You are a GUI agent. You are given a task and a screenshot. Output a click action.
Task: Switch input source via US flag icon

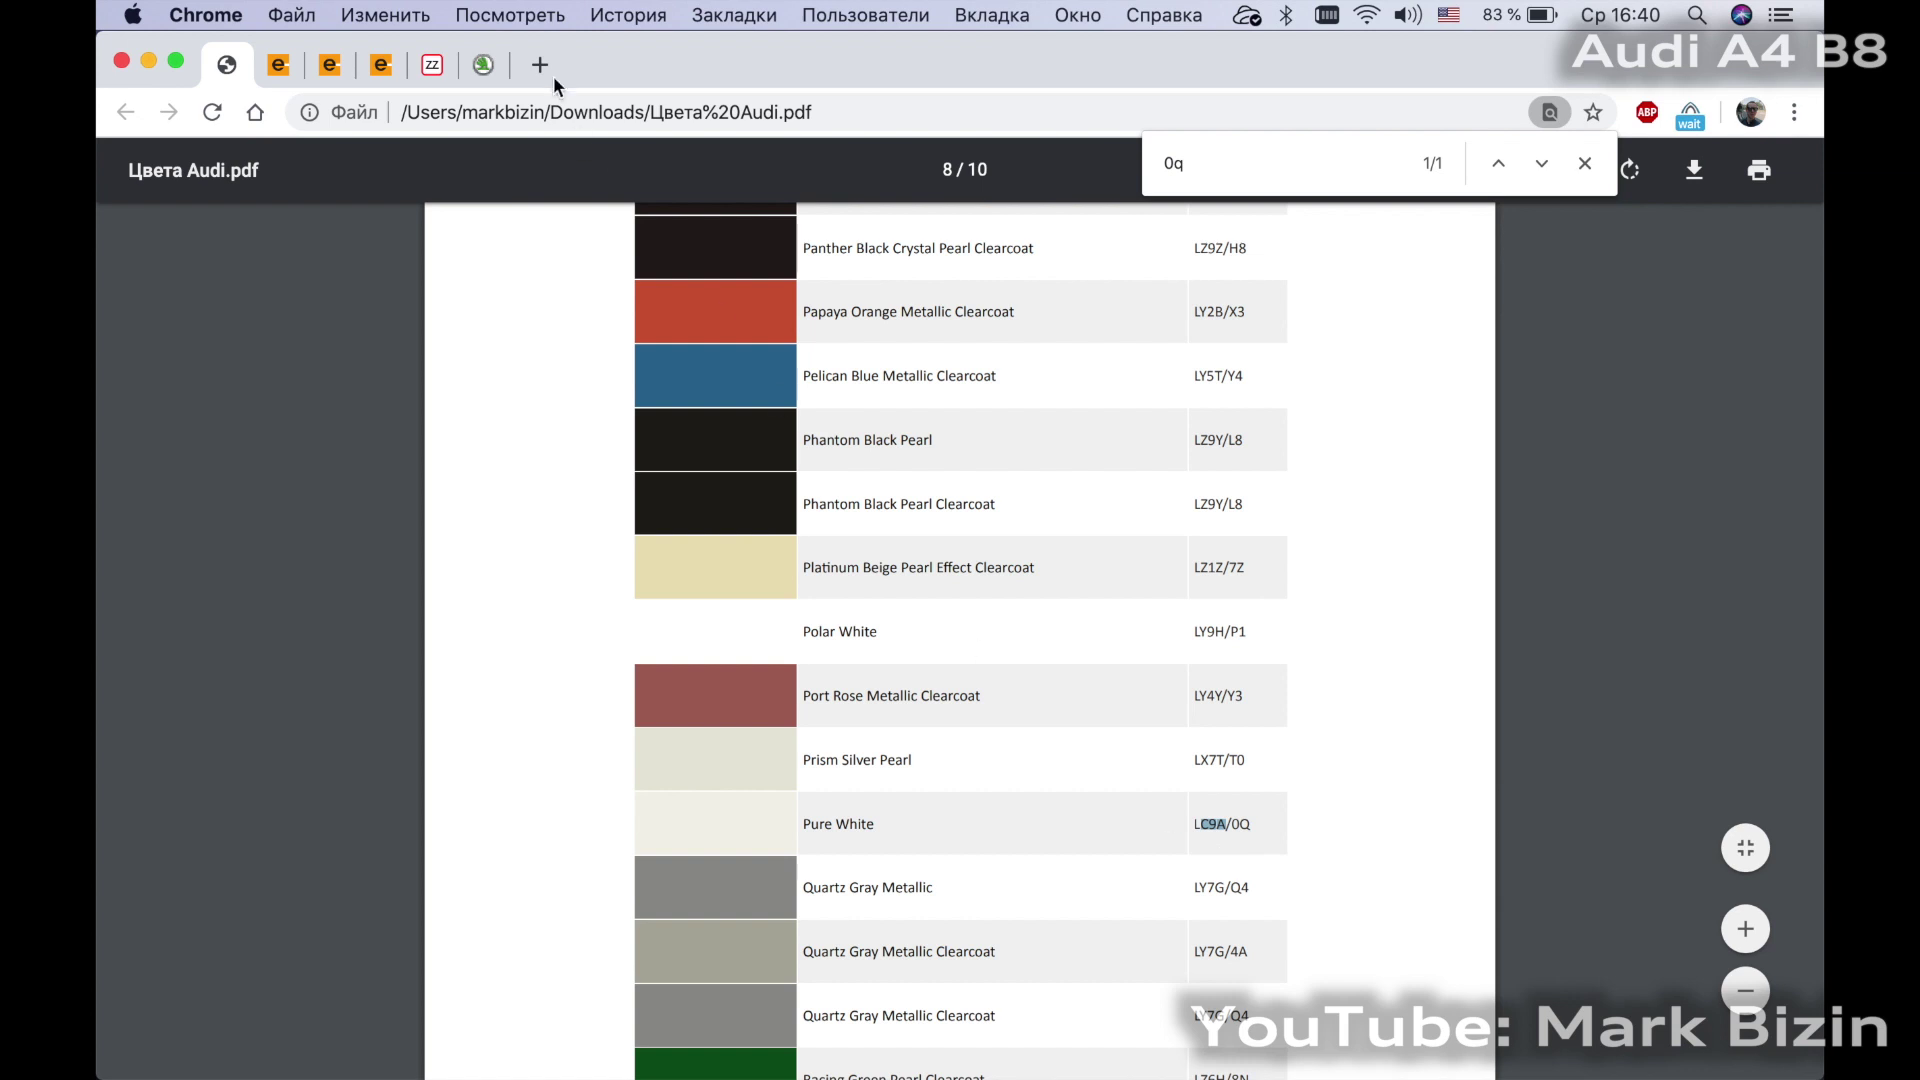click(x=1448, y=15)
